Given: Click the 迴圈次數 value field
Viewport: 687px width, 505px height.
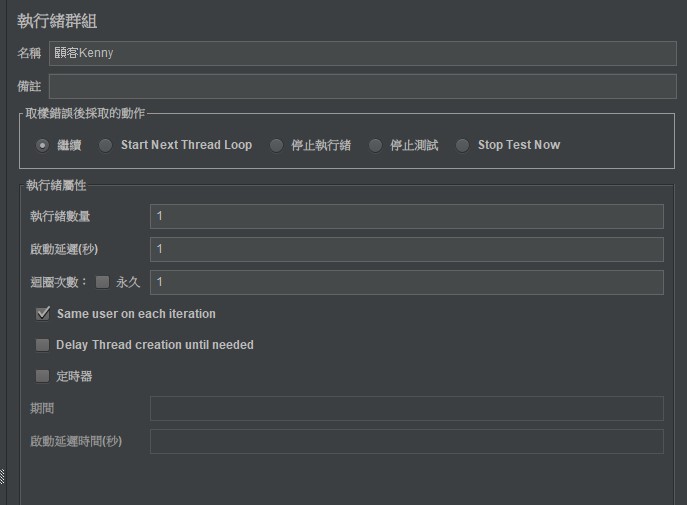Looking at the screenshot, I should tap(406, 282).
